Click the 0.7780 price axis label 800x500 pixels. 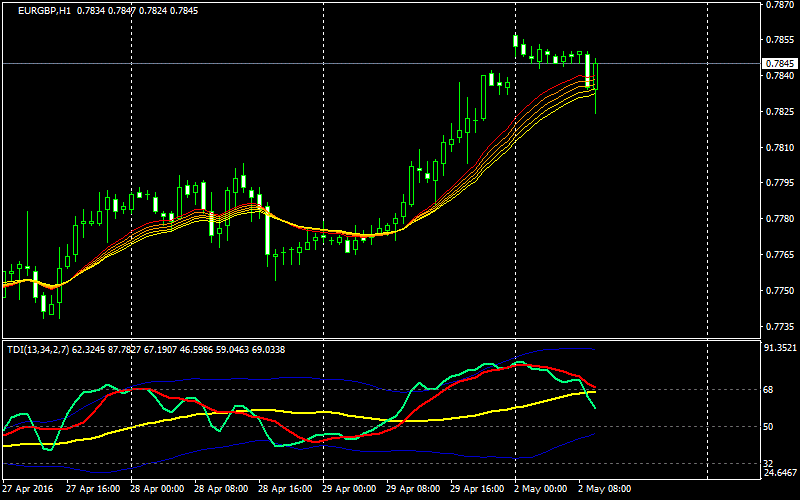(x=779, y=219)
